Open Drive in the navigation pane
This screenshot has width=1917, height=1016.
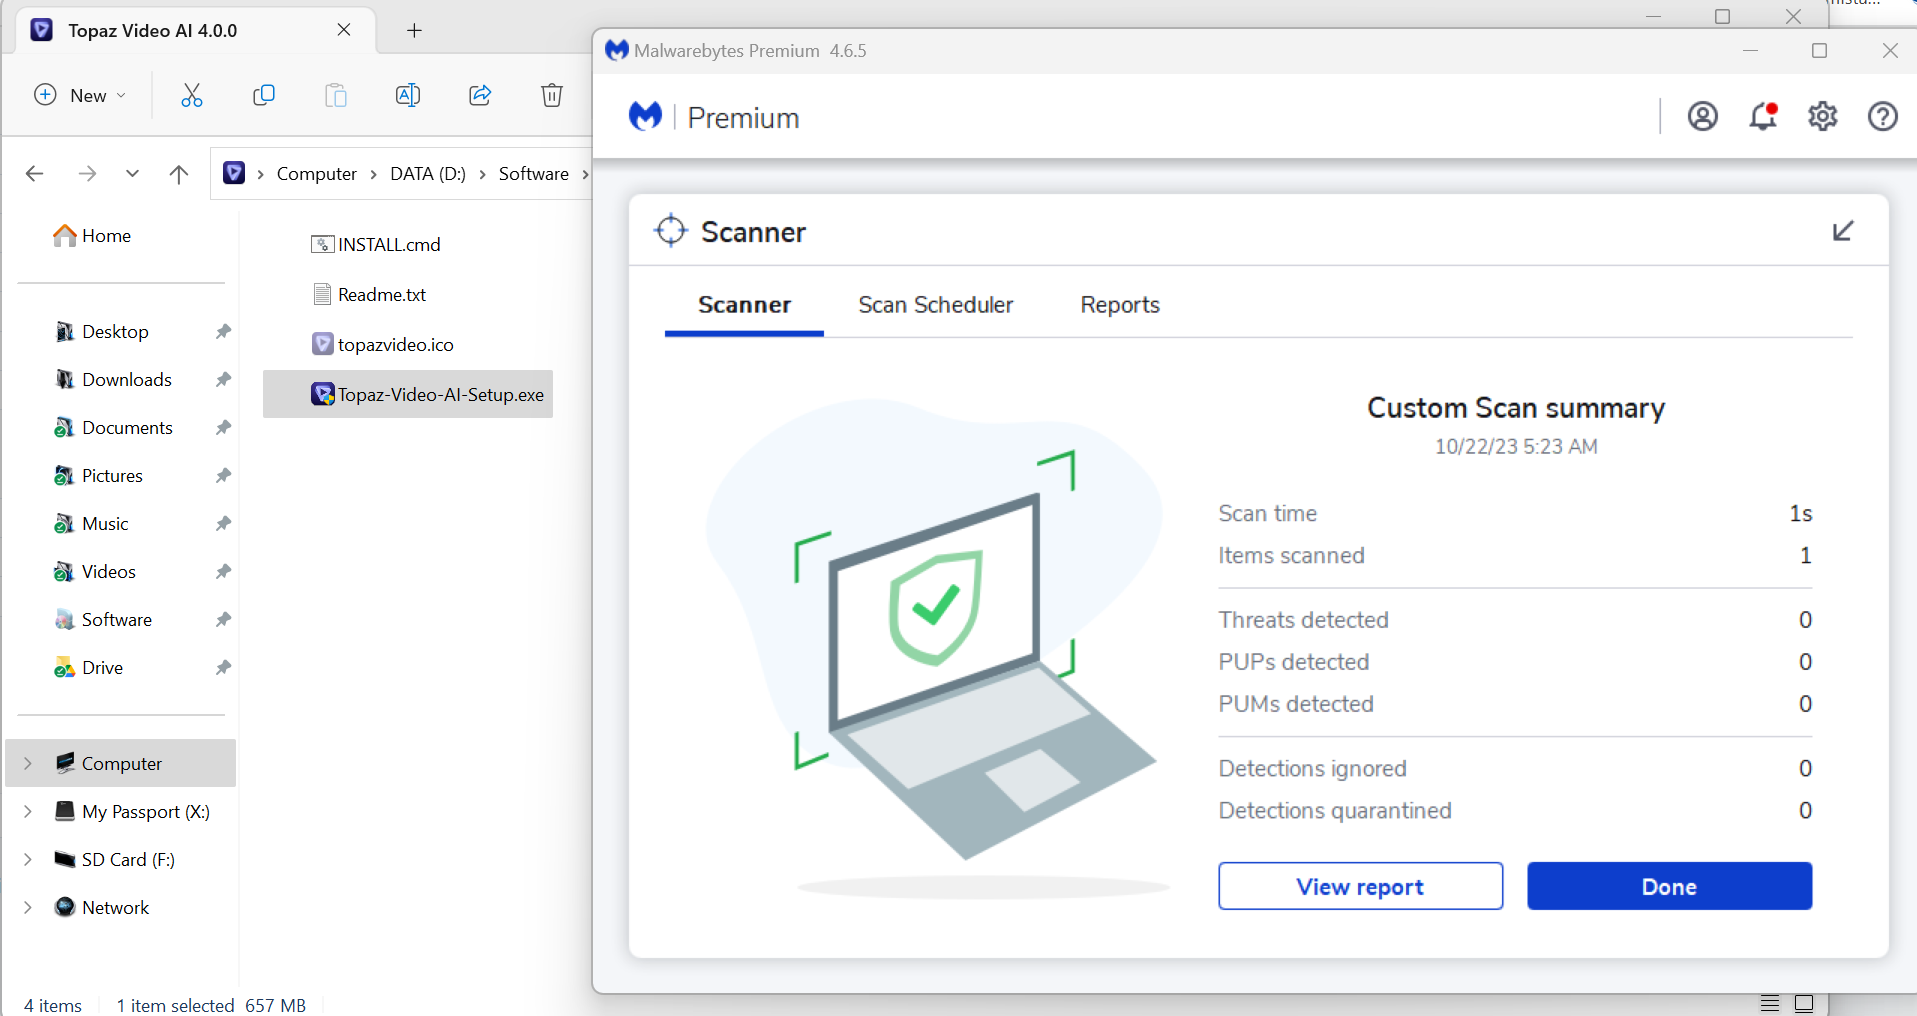89,667
